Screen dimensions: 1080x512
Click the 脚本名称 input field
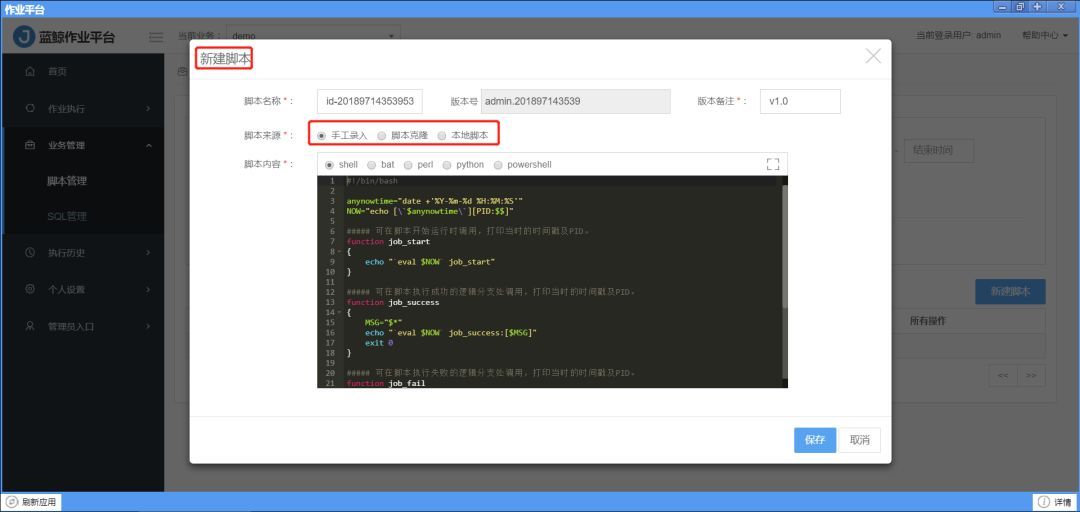pyautogui.click(x=370, y=101)
